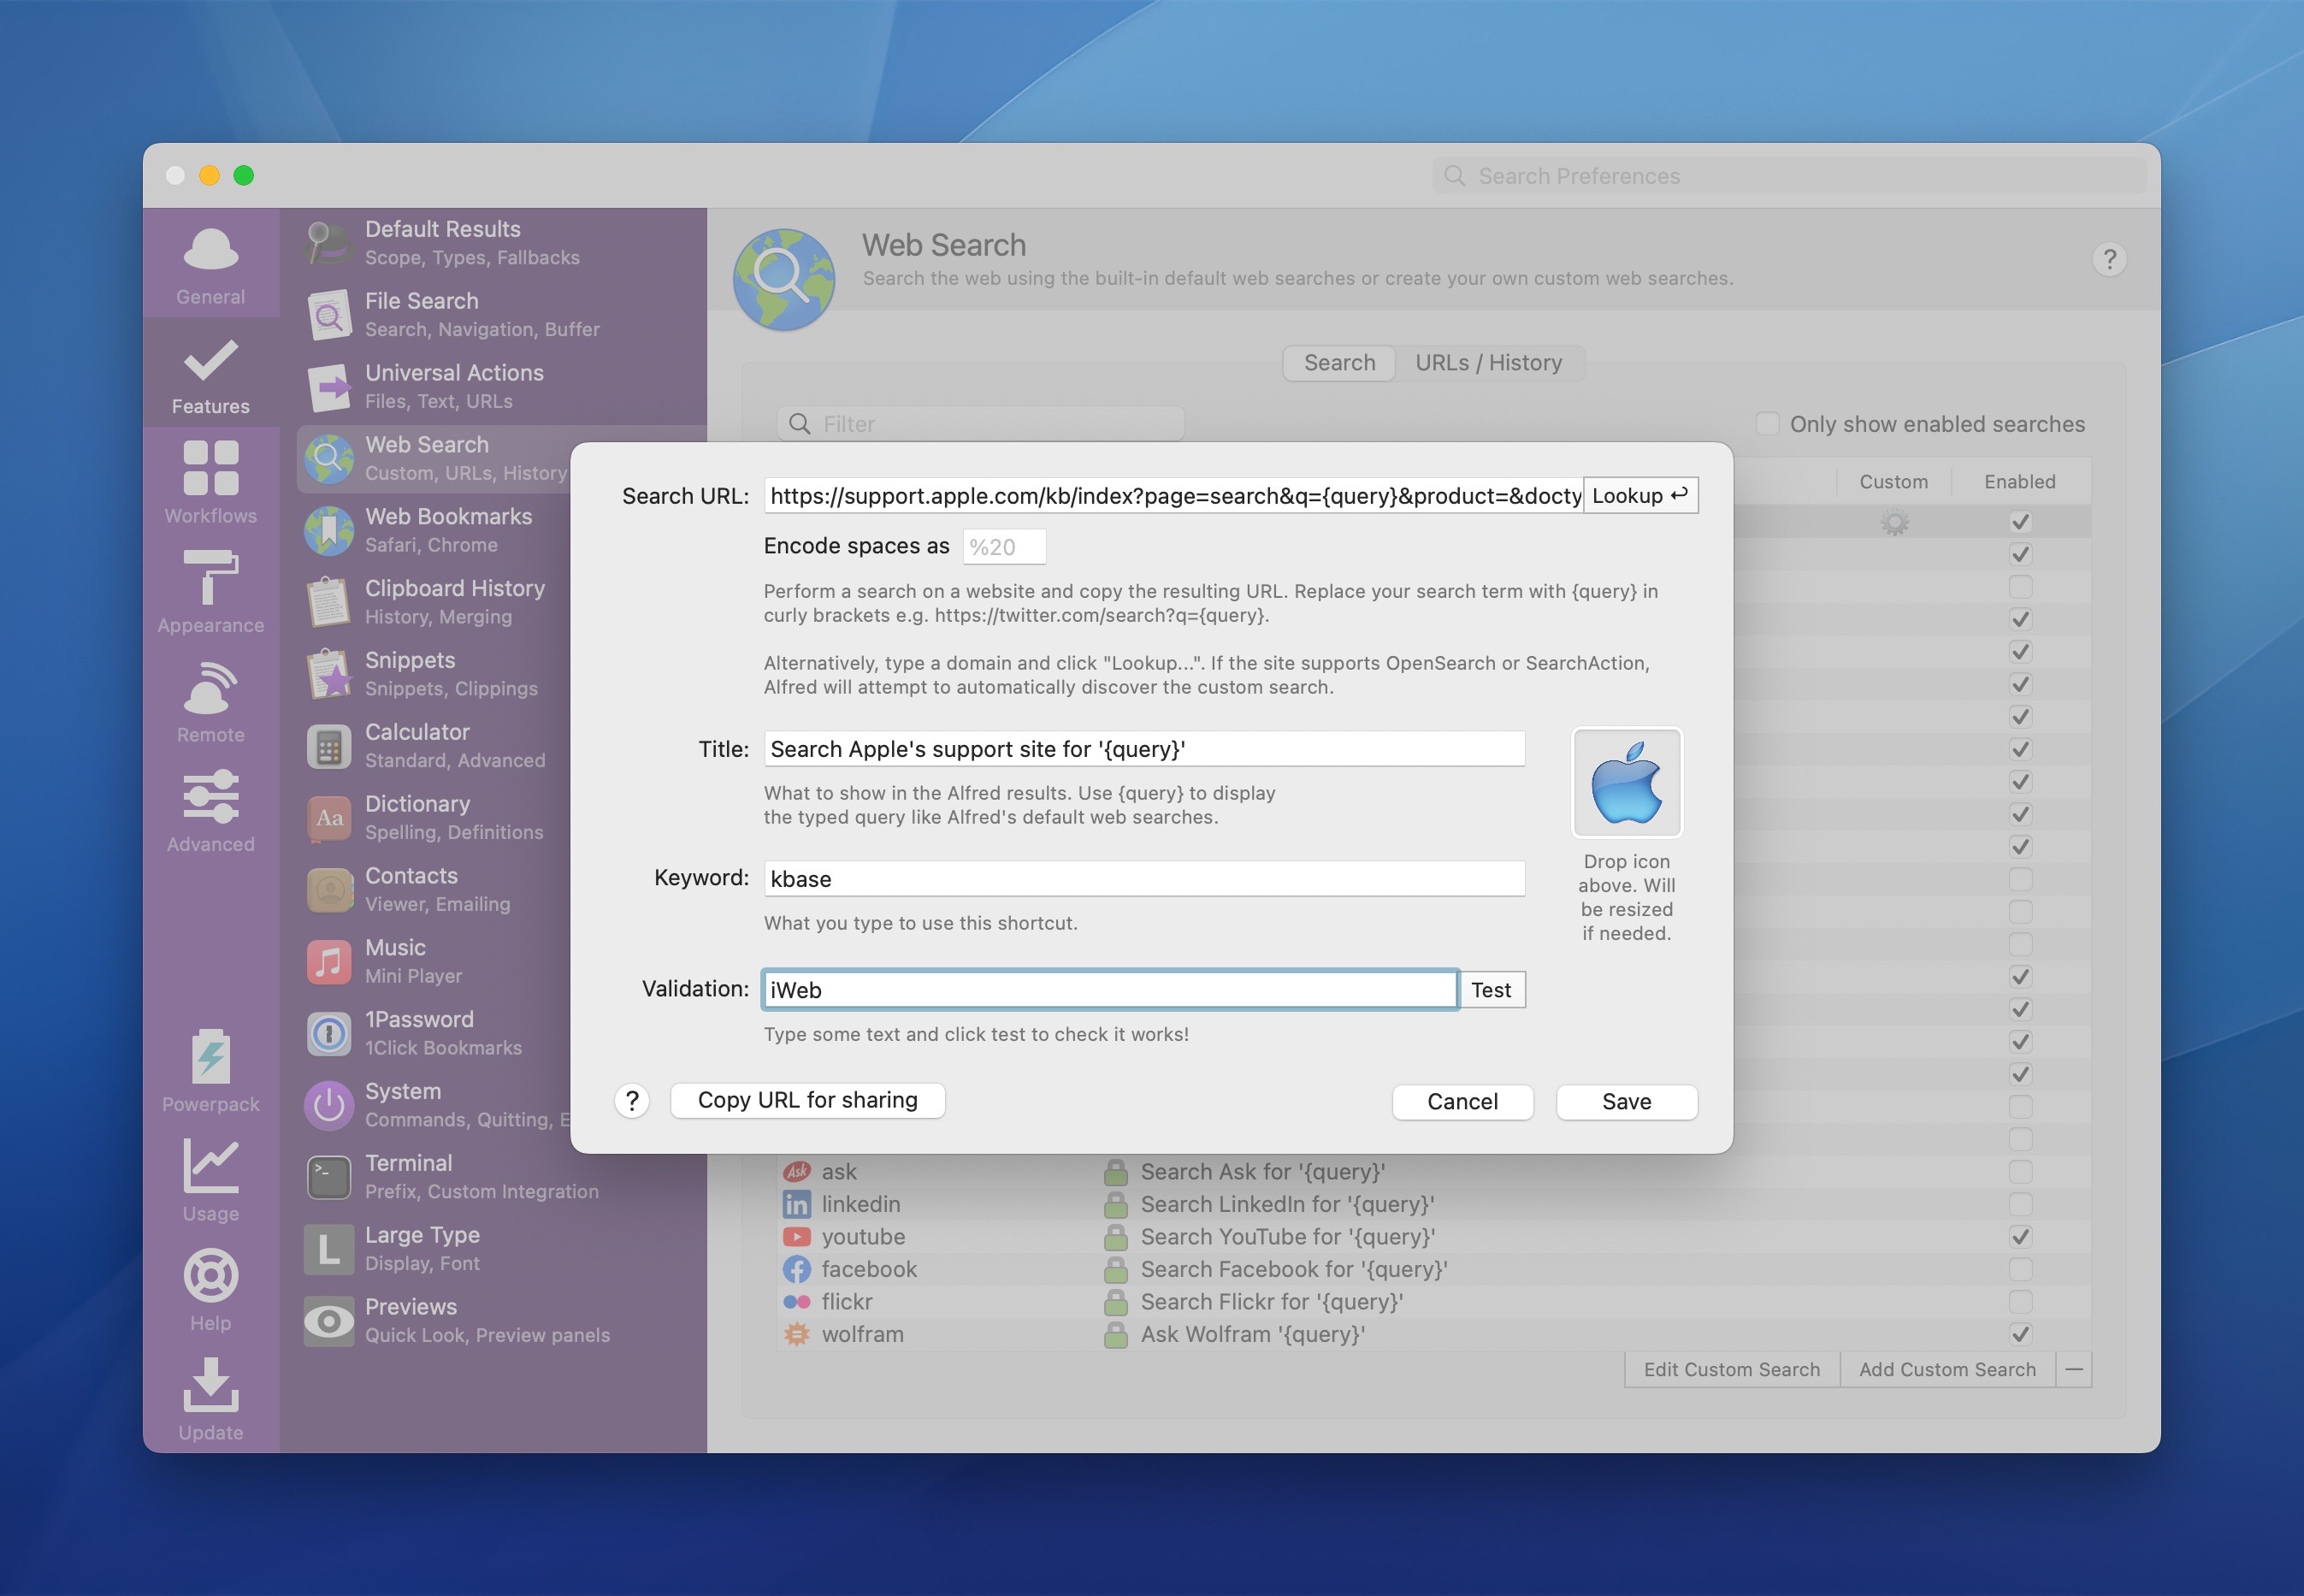
Task: Save the custom search
Action: 1626,1102
